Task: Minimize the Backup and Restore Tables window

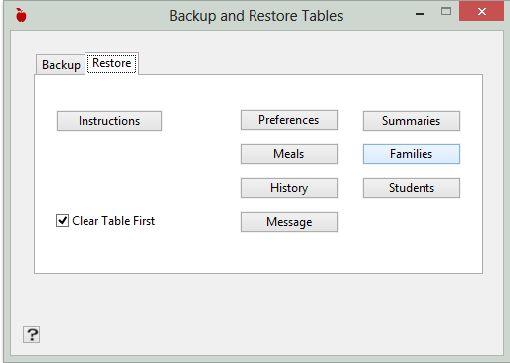Action: tap(420, 14)
